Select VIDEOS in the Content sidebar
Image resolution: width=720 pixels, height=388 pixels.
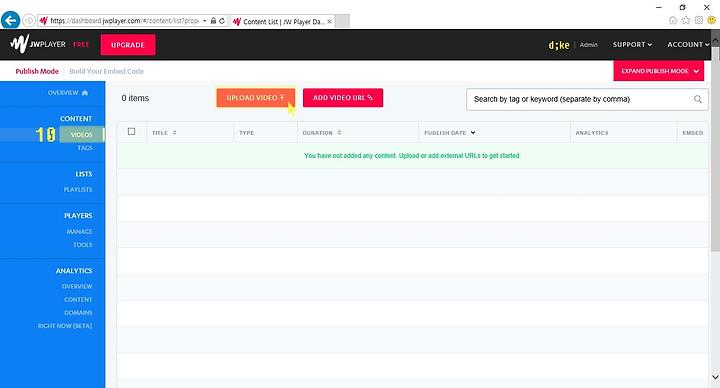[x=82, y=135]
